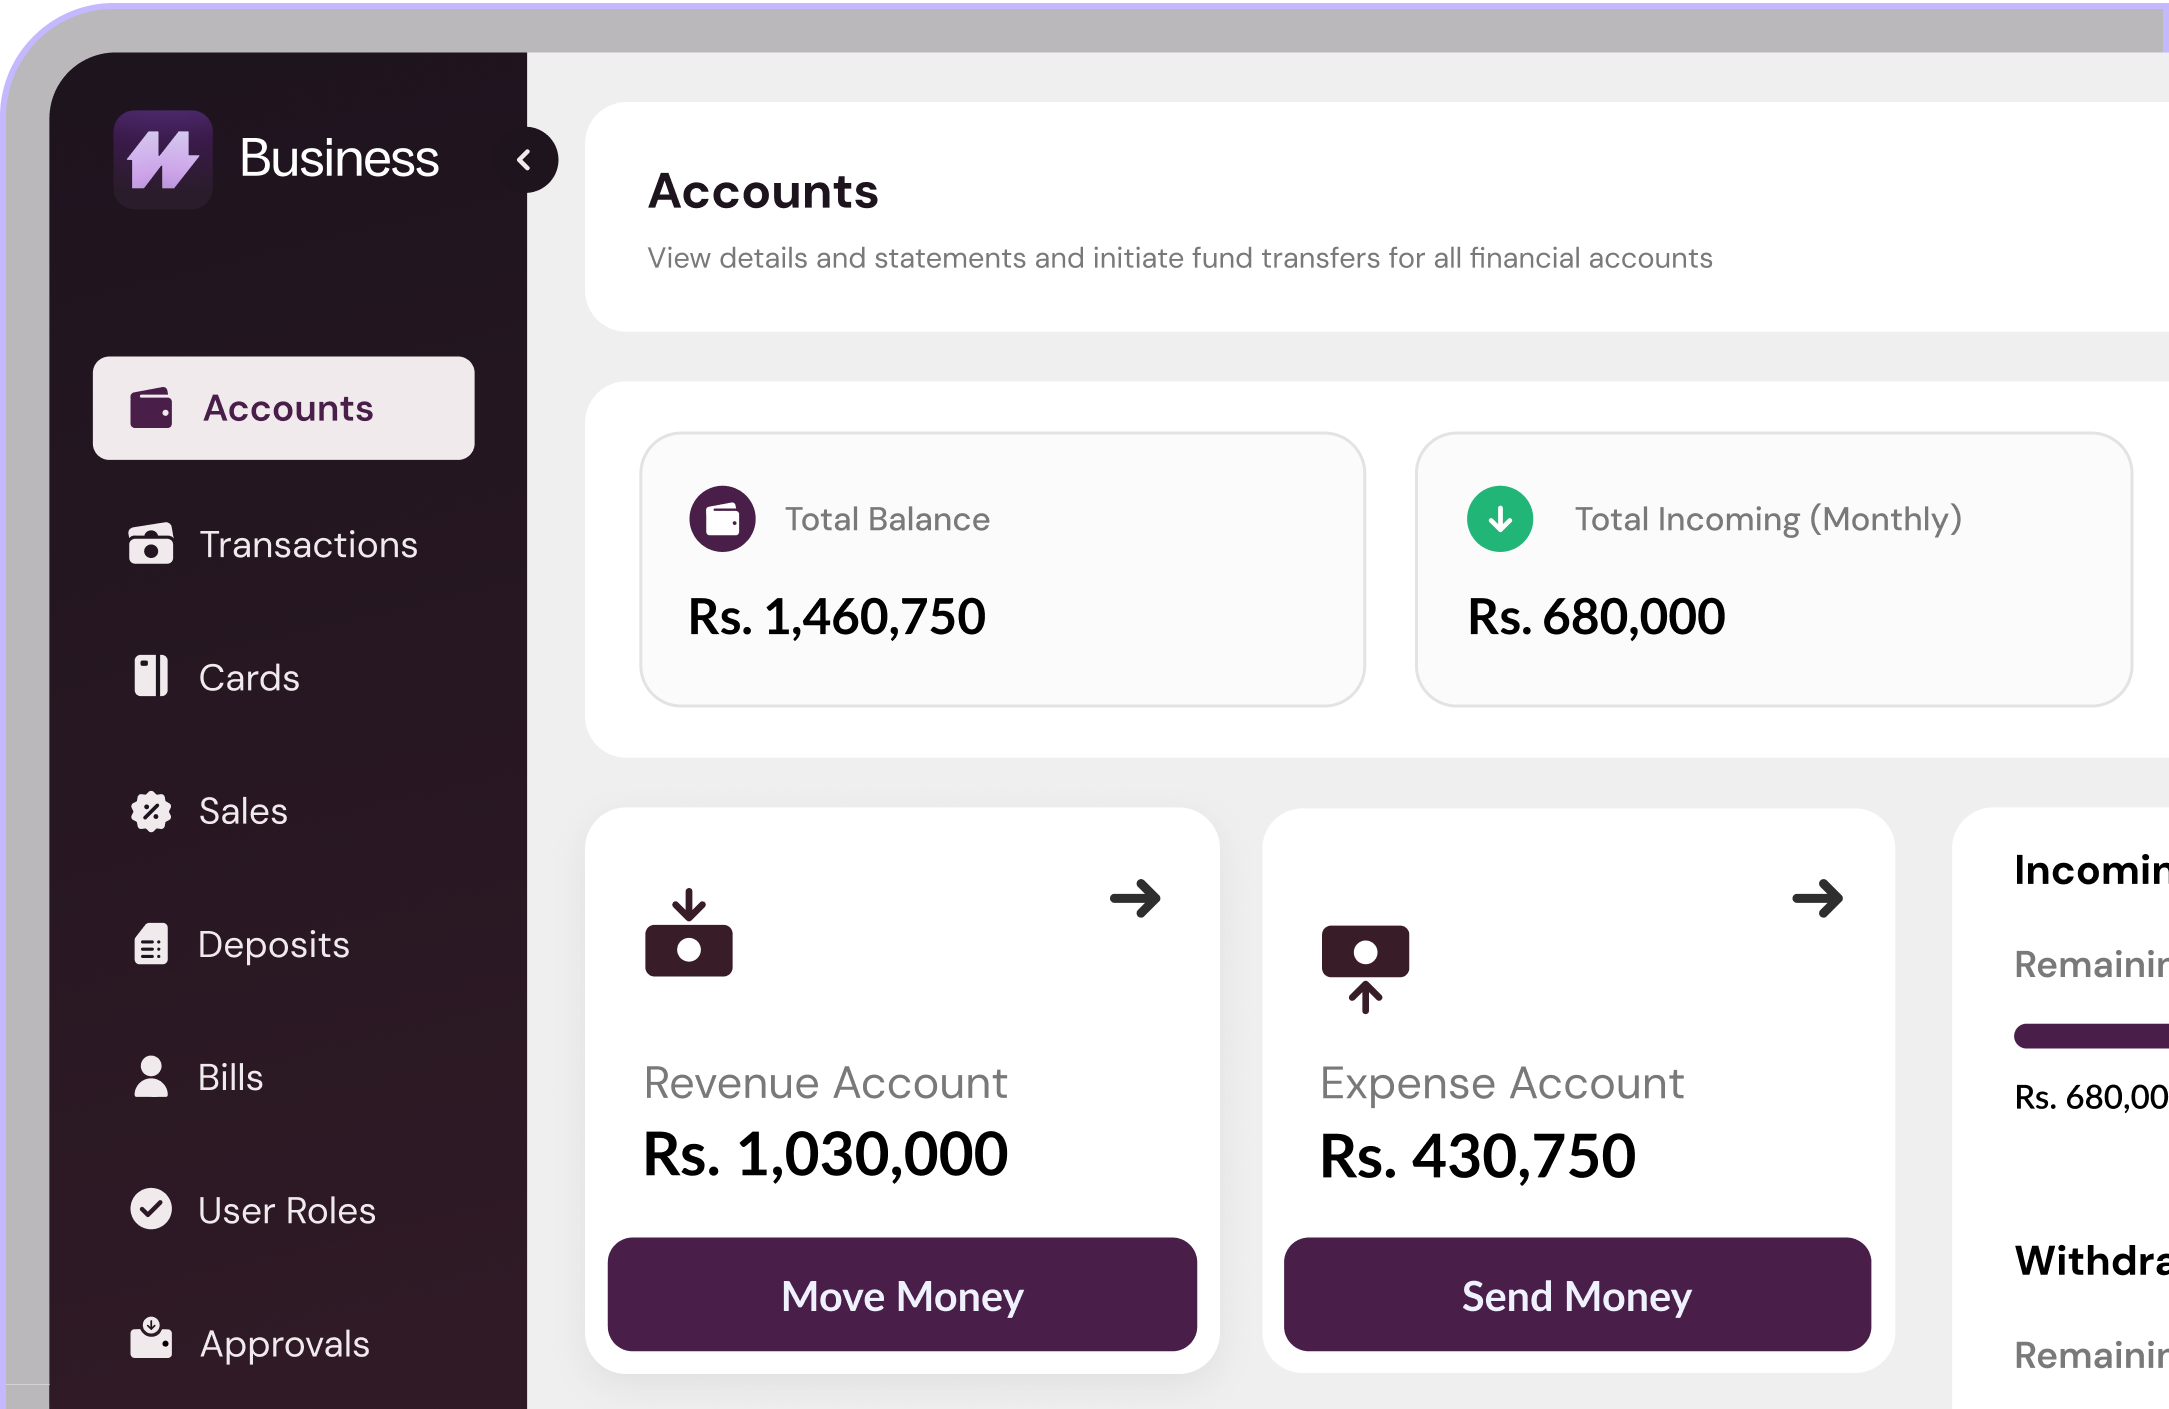Click the Business logo icon
2169x1409 pixels.
(x=163, y=159)
